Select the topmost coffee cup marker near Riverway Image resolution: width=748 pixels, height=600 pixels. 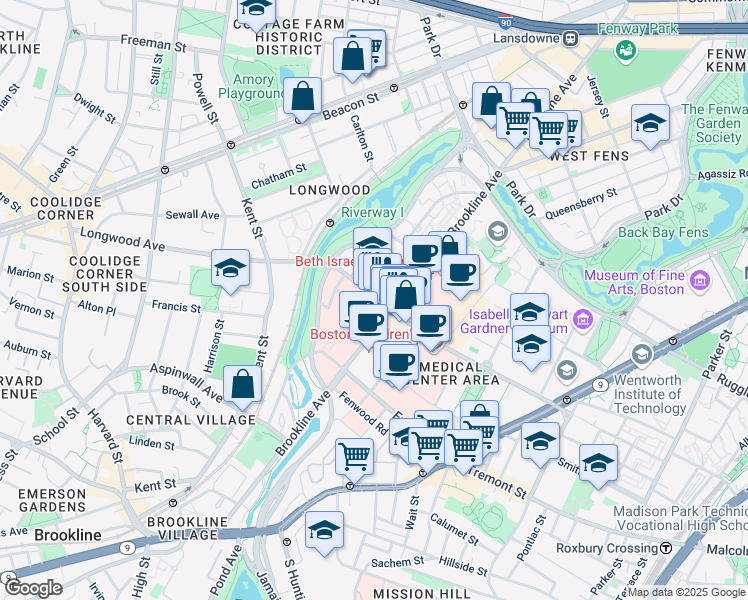(422, 253)
